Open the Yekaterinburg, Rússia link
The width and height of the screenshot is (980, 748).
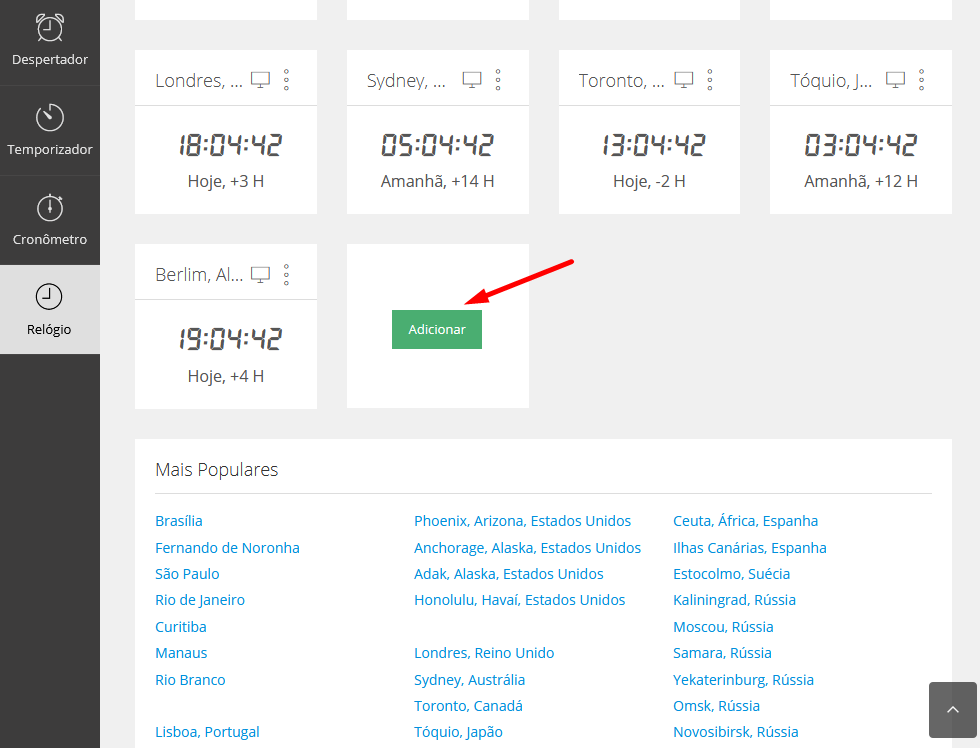tap(743, 680)
